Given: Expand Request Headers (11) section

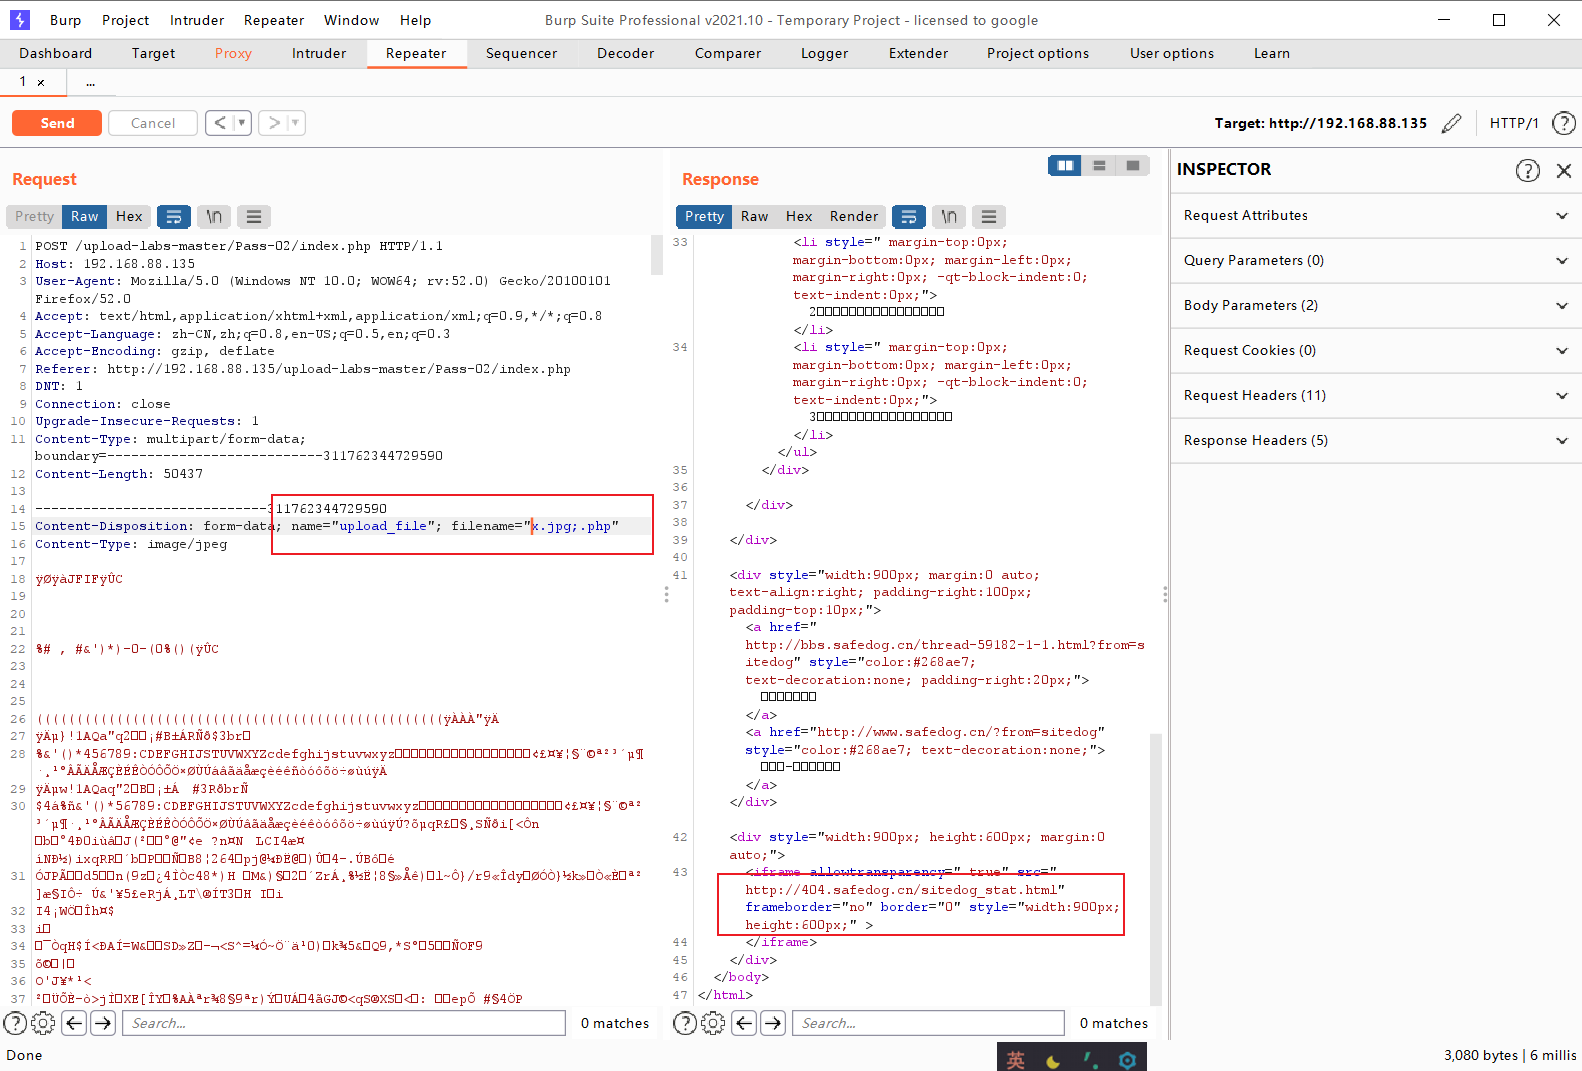Looking at the screenshot, I should (x=1376, y=396).
